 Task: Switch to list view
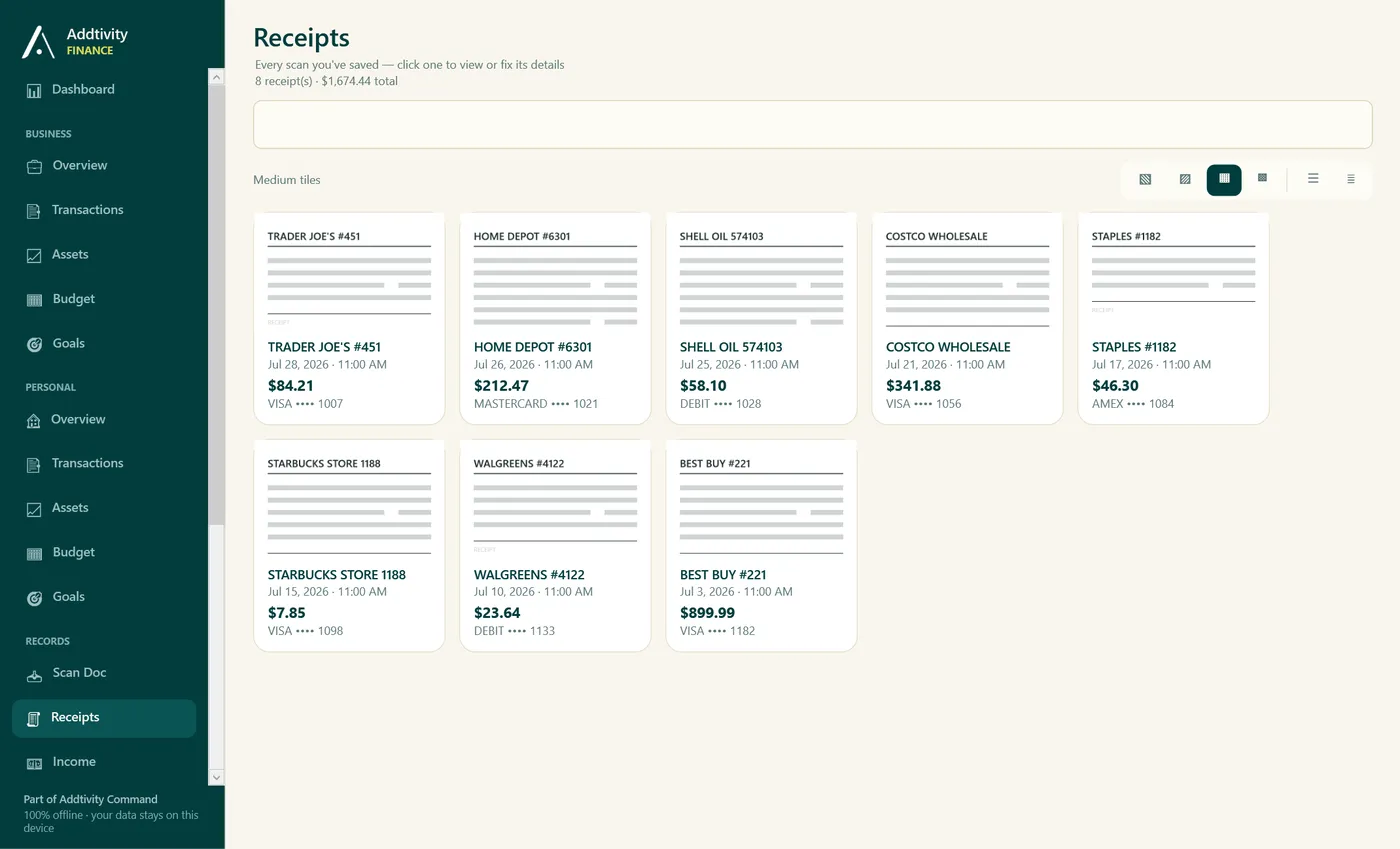pyautogui.click(x=1313, y=180)
